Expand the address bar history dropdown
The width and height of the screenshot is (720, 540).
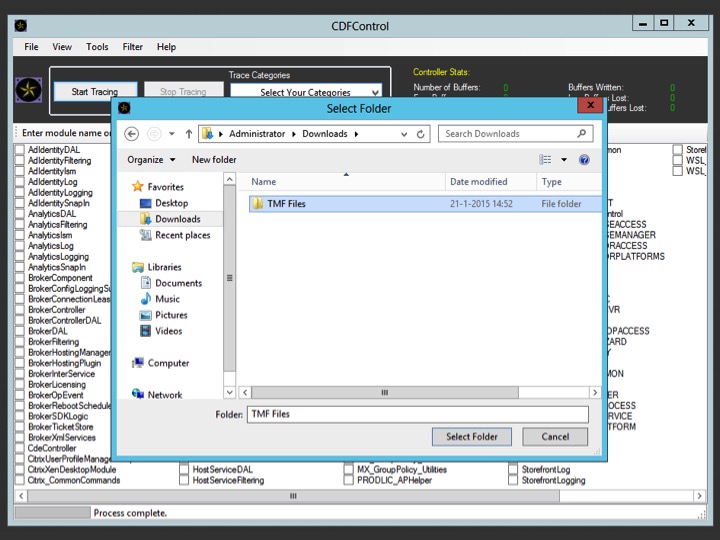(x=404, y=134)
